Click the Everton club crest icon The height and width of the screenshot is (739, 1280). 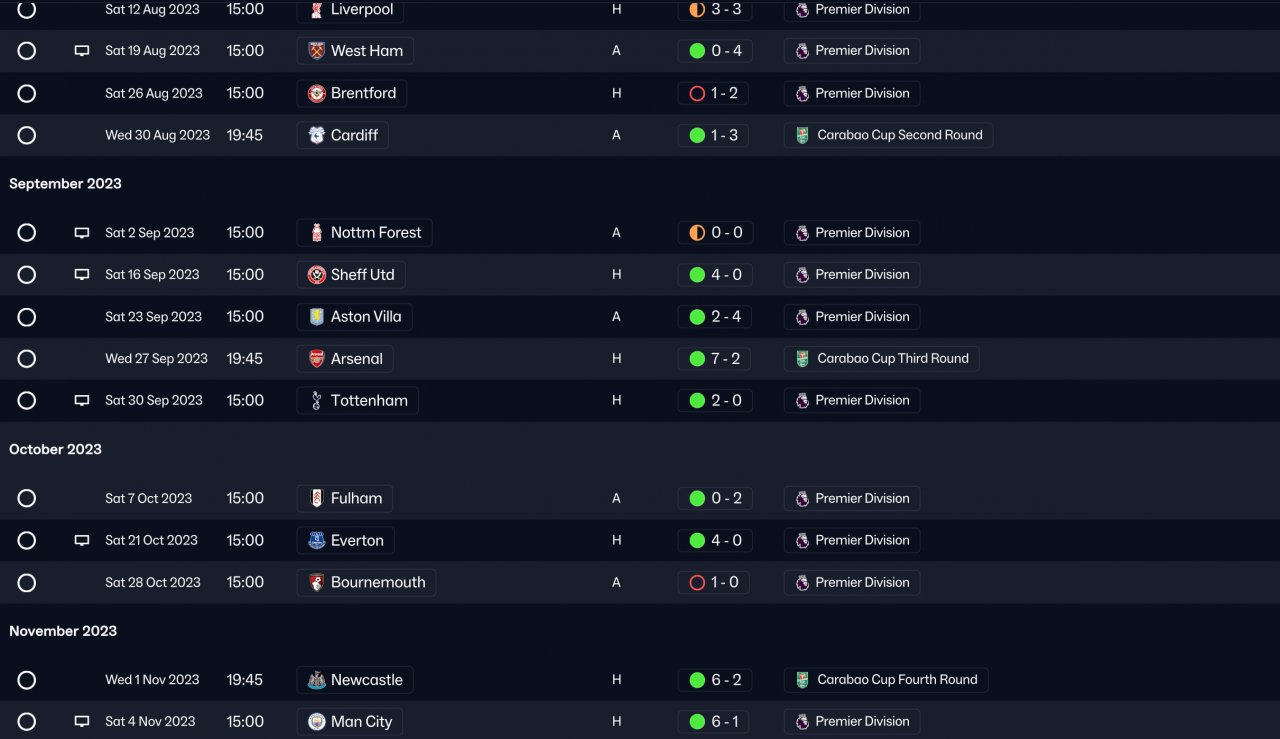(317, 541)
